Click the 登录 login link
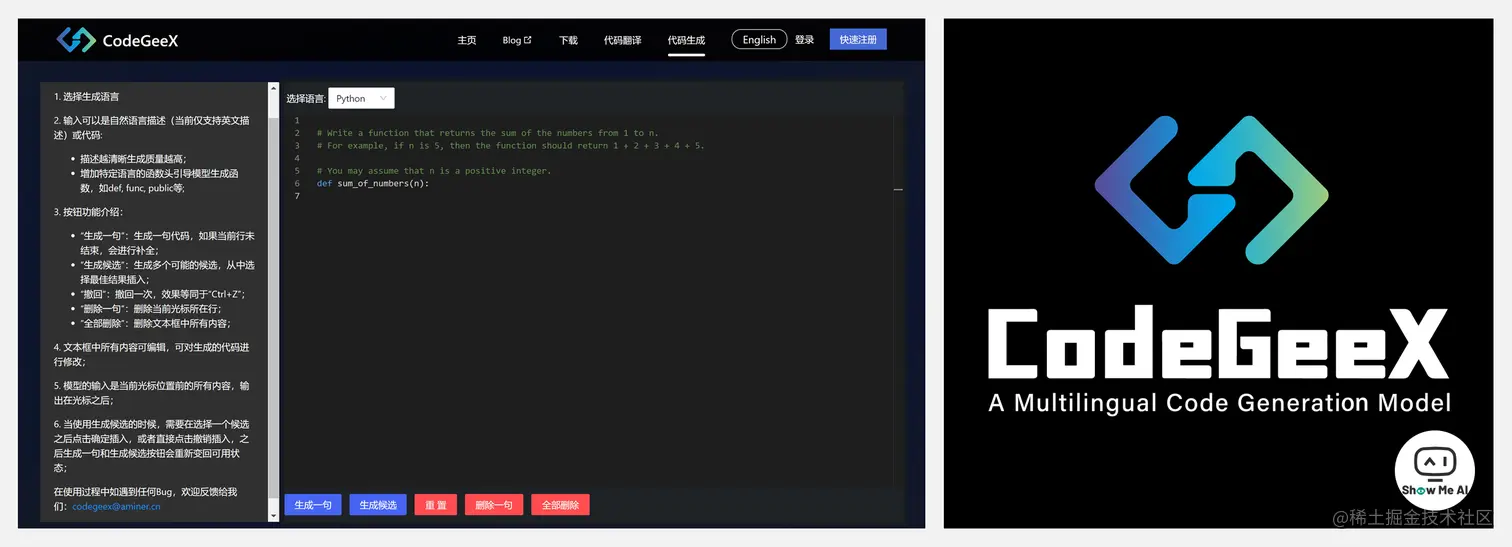Viewport: 1512px width, 547px height. (x=805, y=40)
